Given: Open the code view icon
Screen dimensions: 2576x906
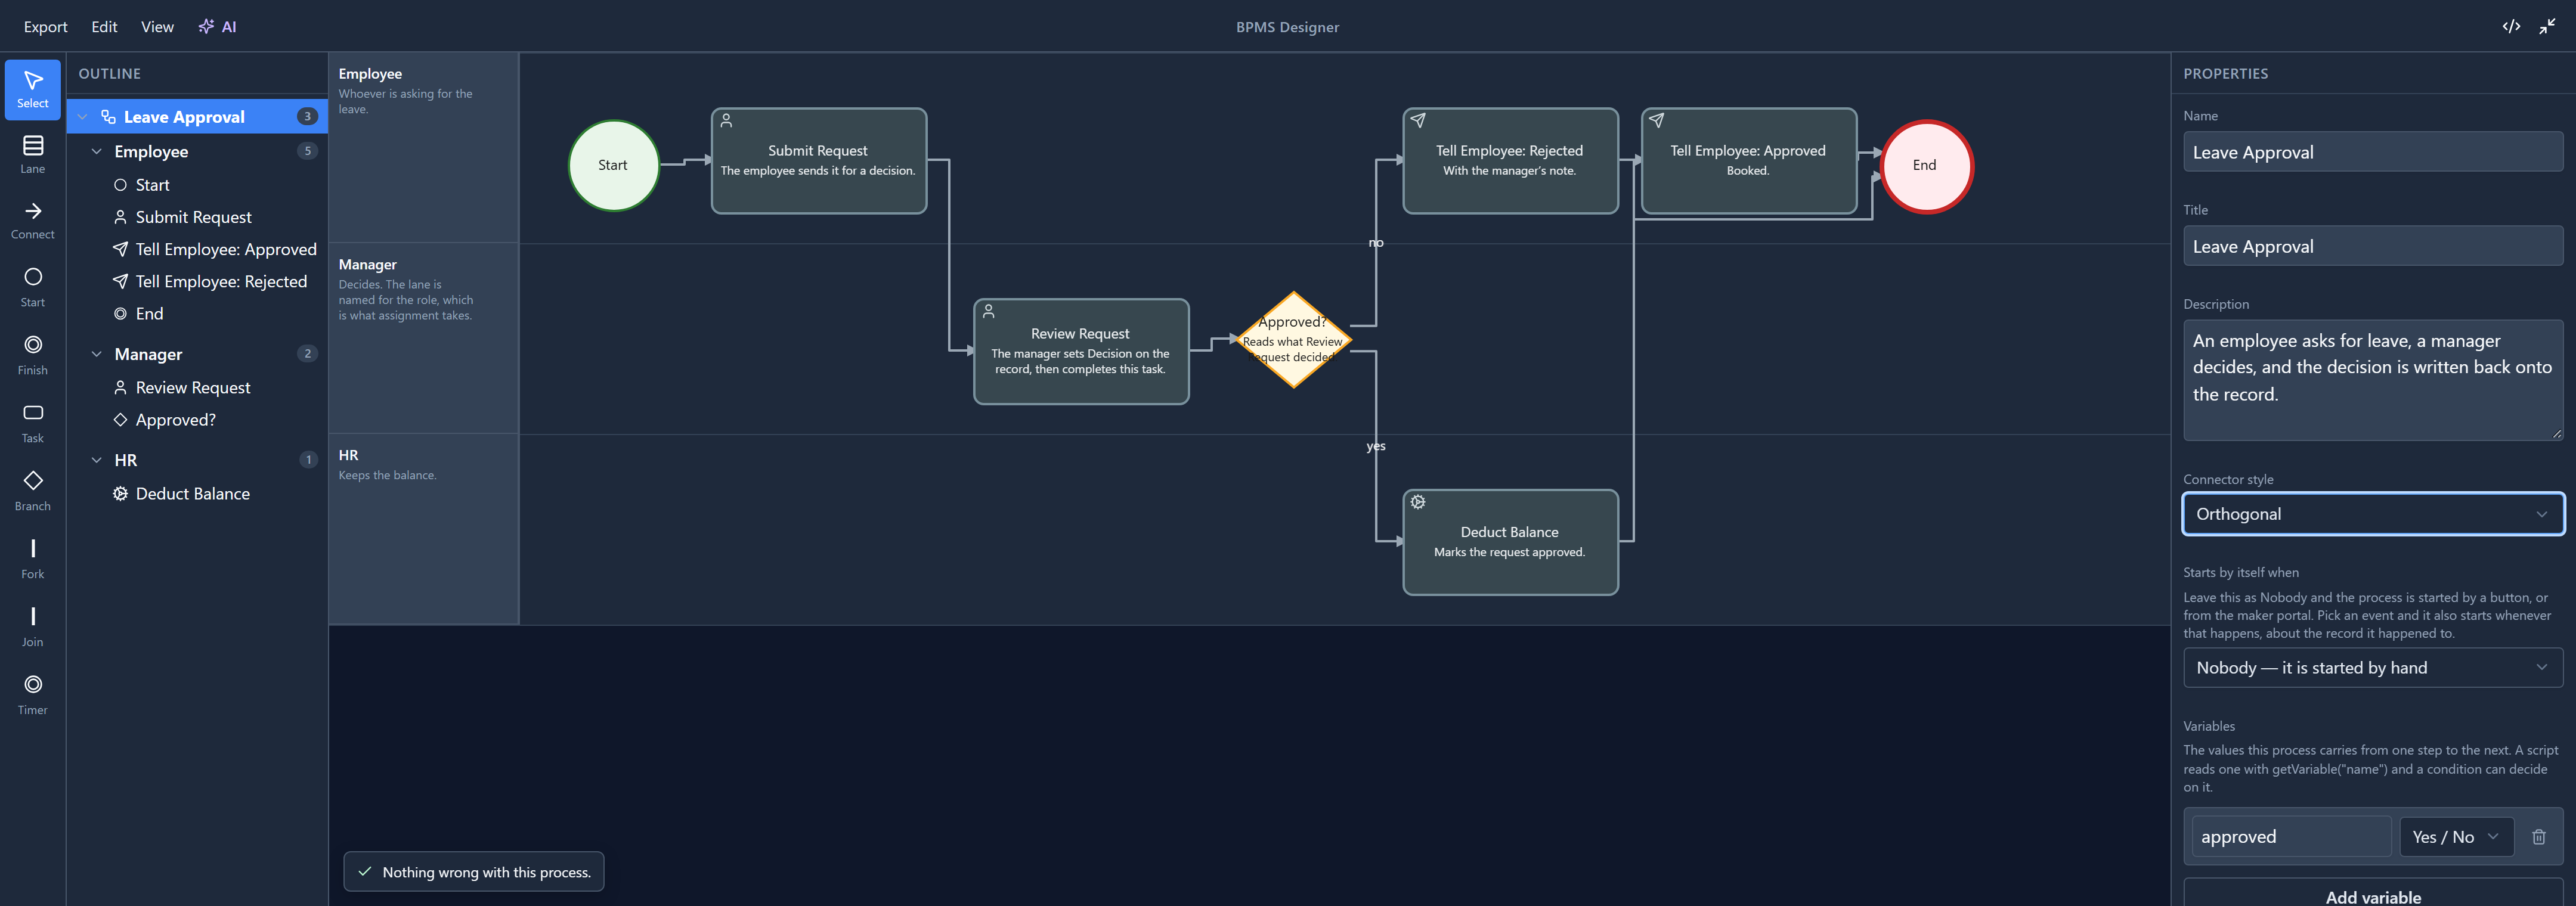Looking at the screenshot, I should [2511, 26].
